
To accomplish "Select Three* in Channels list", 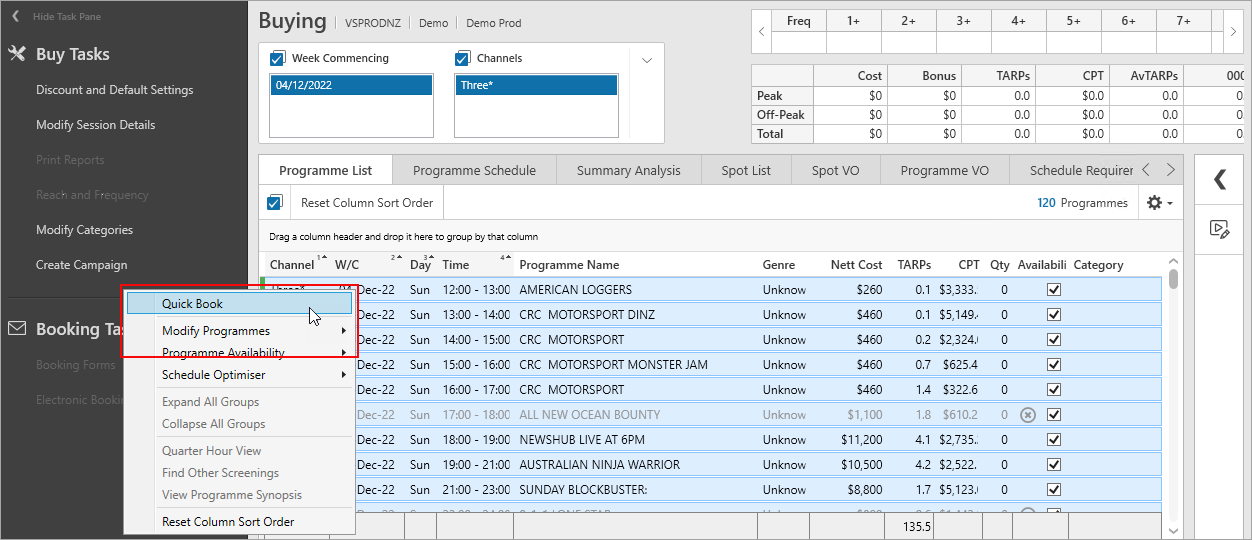I will coord(536,86).
